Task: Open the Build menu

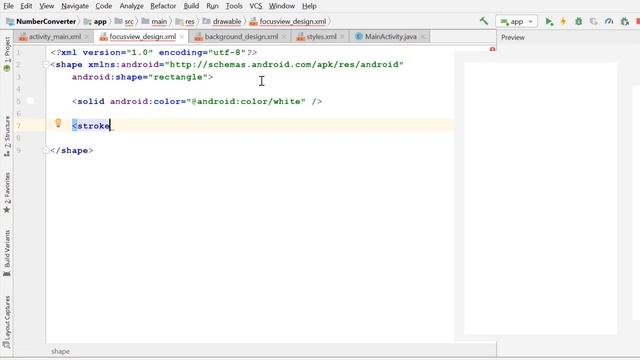Action: tap(191, 6)
